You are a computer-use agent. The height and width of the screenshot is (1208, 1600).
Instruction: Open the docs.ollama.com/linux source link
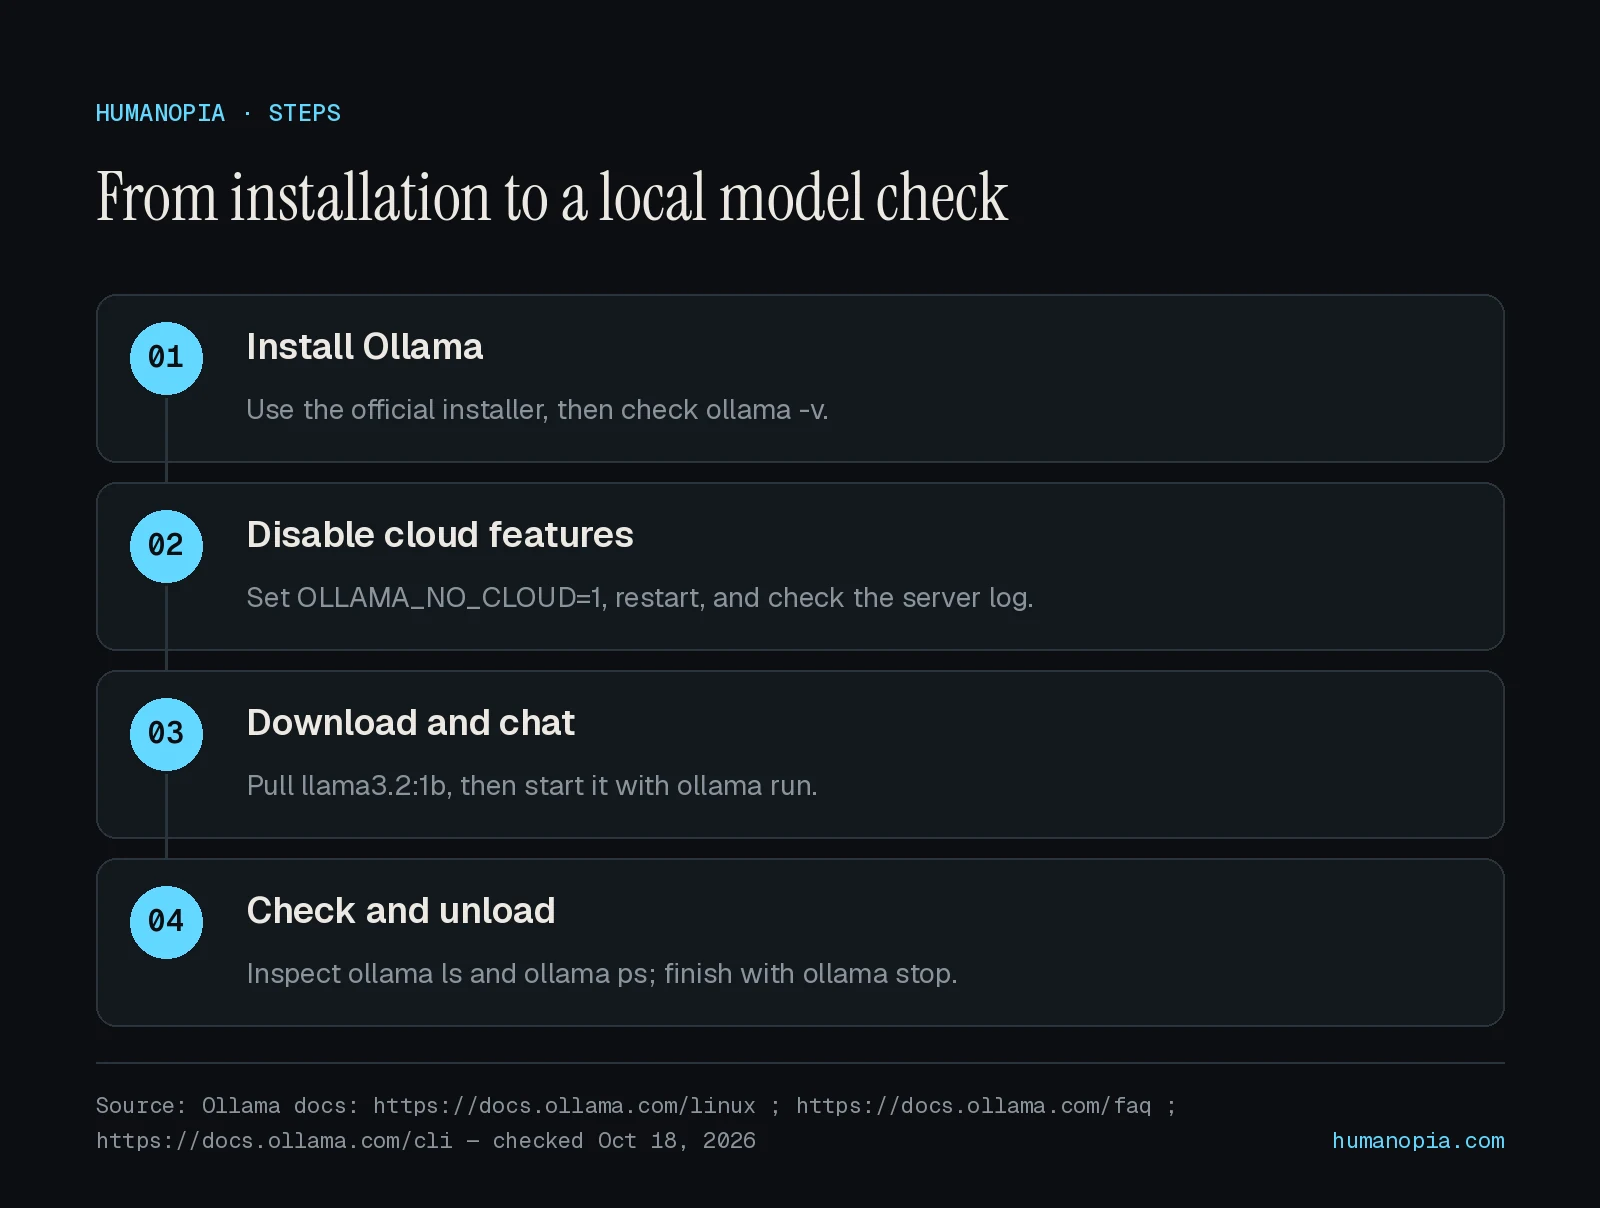coord(564,1106)
